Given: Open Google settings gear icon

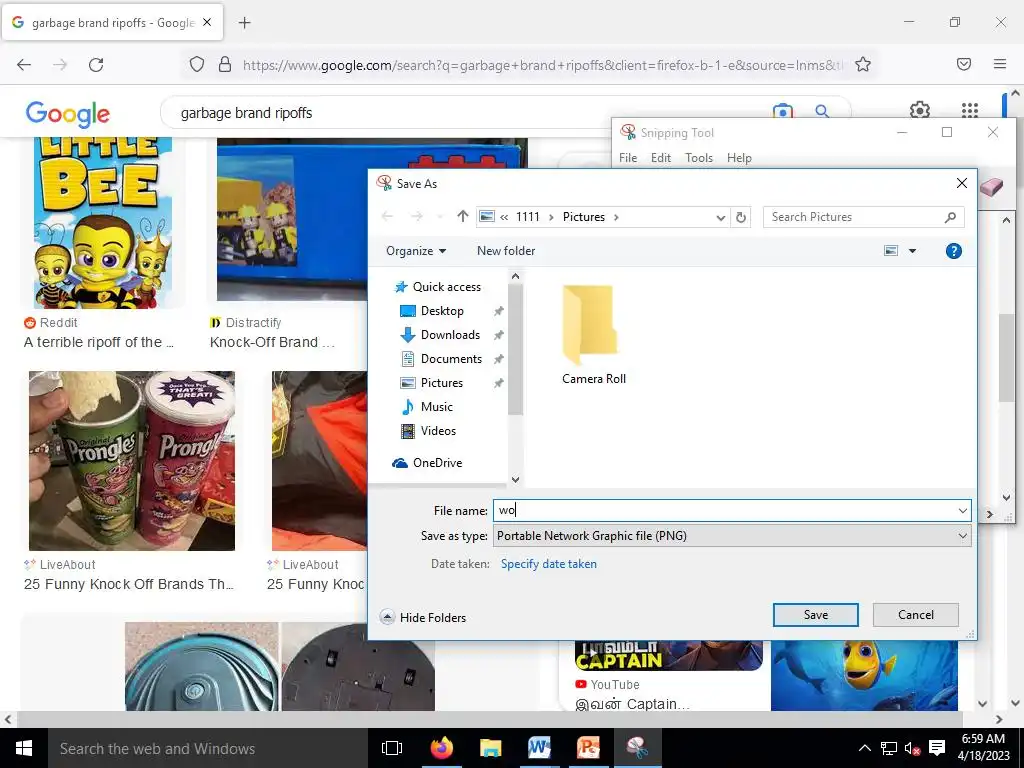Looking at the screenshot, I should click(920, 110).
